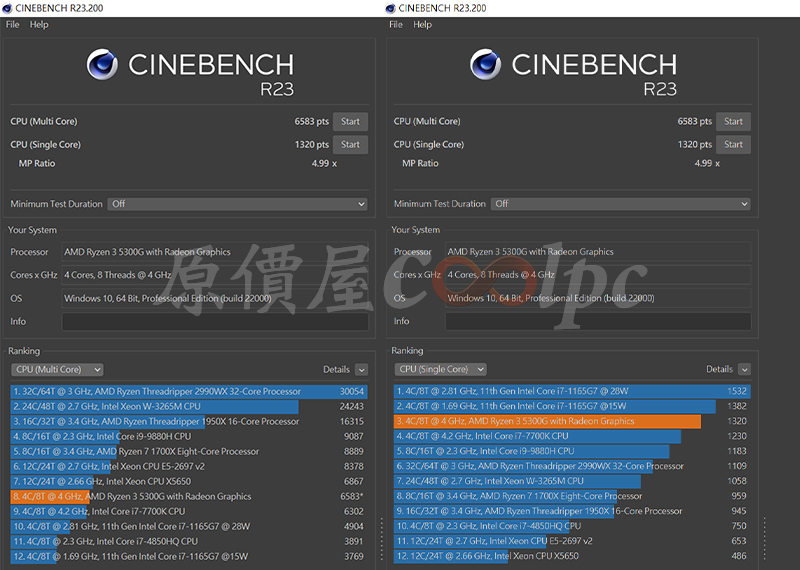Select Core i7-7700K row scoring 1230
The height and width of the screenshot is (570, 800).
click(x=572, y=436)
